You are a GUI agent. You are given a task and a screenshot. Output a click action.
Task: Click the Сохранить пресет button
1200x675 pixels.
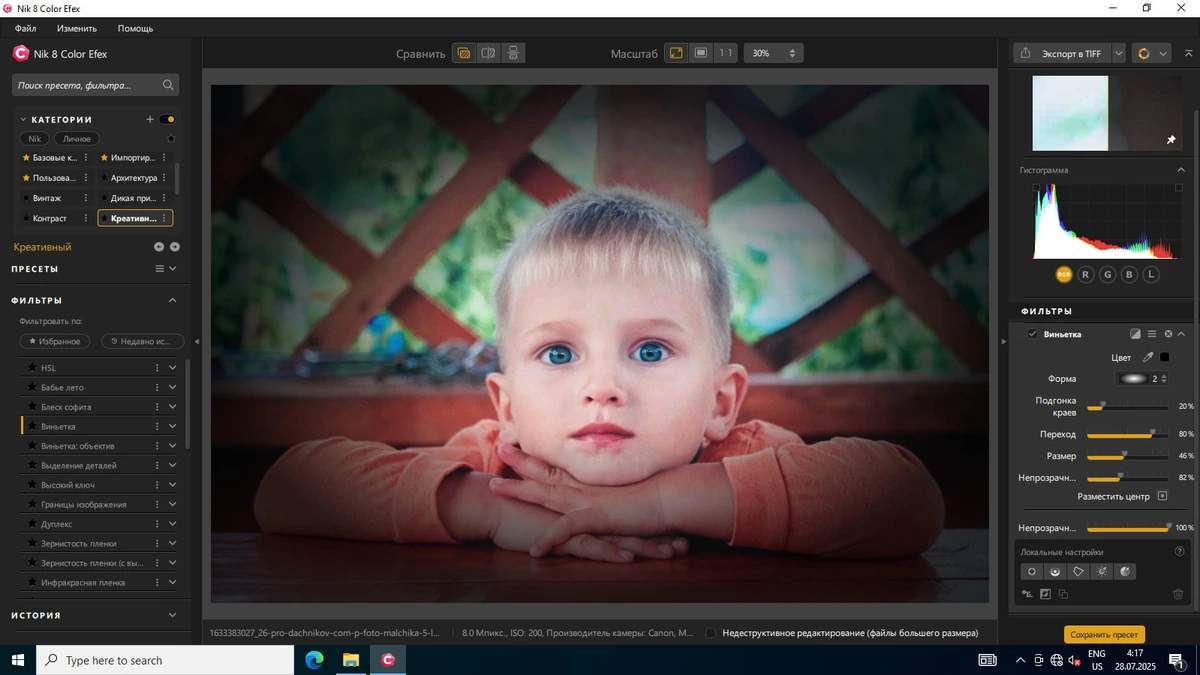1104,634
